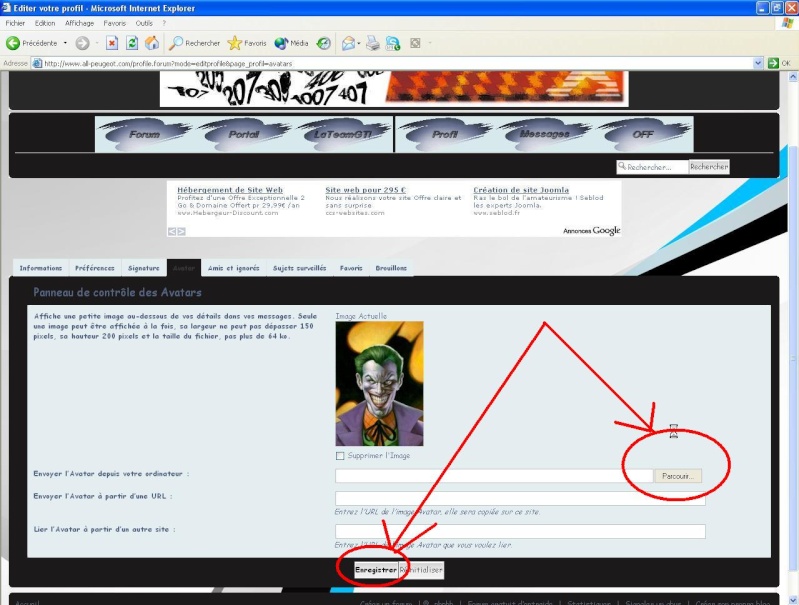Click the page scrollbar down arrow
799x605 pixels.
point(793,599)
